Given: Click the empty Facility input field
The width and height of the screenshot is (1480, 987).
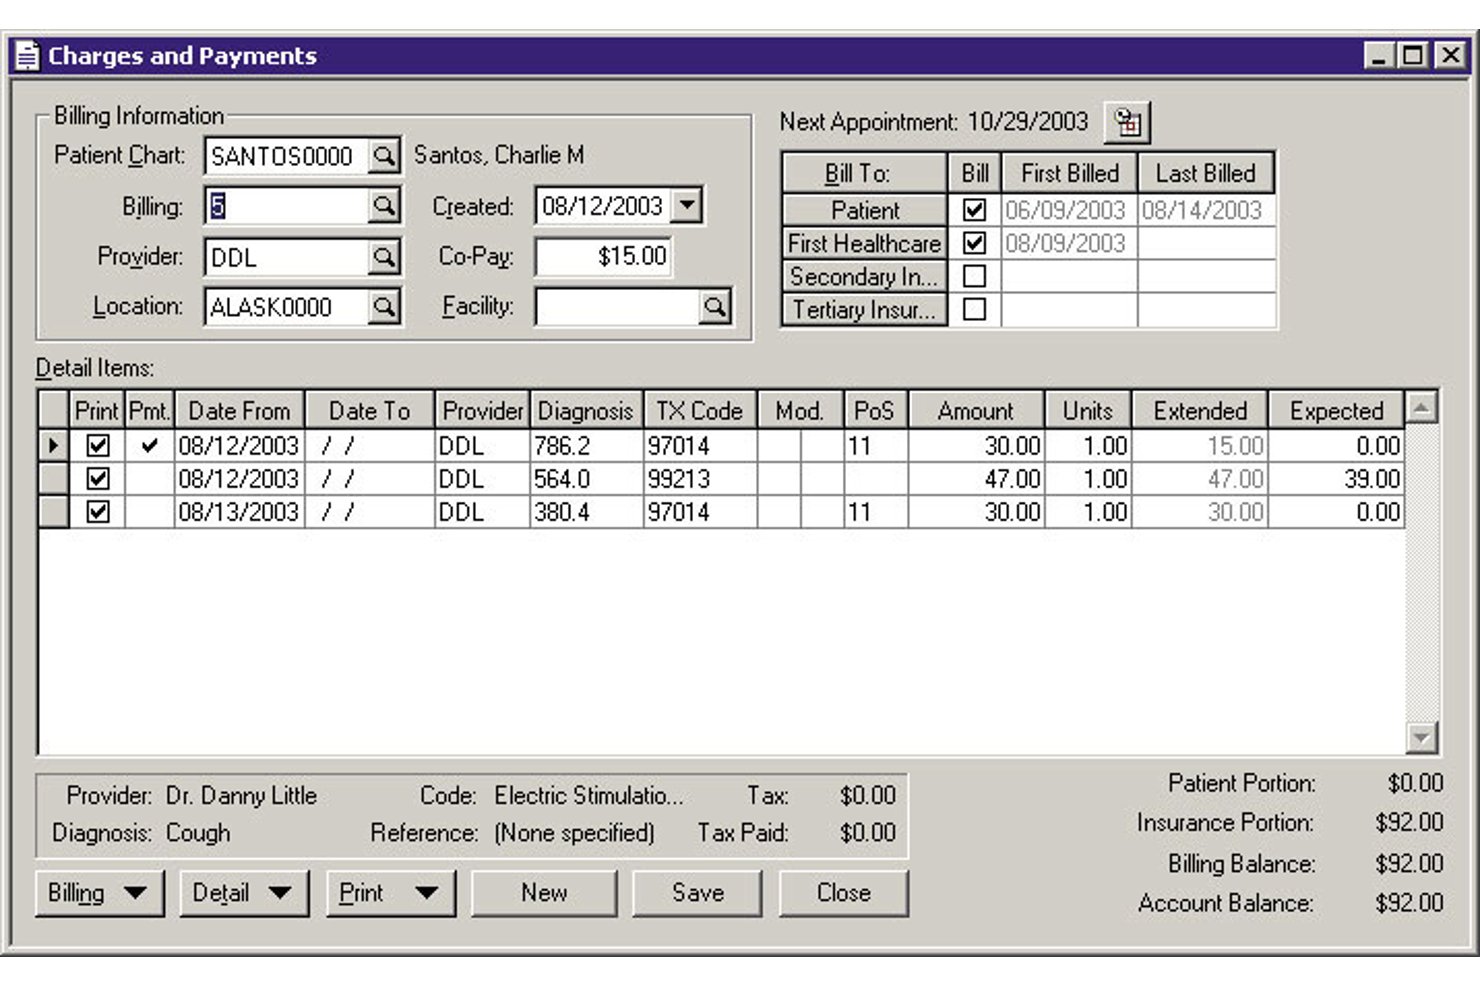Looking at the screenshot, I should (x=617, y=307).
